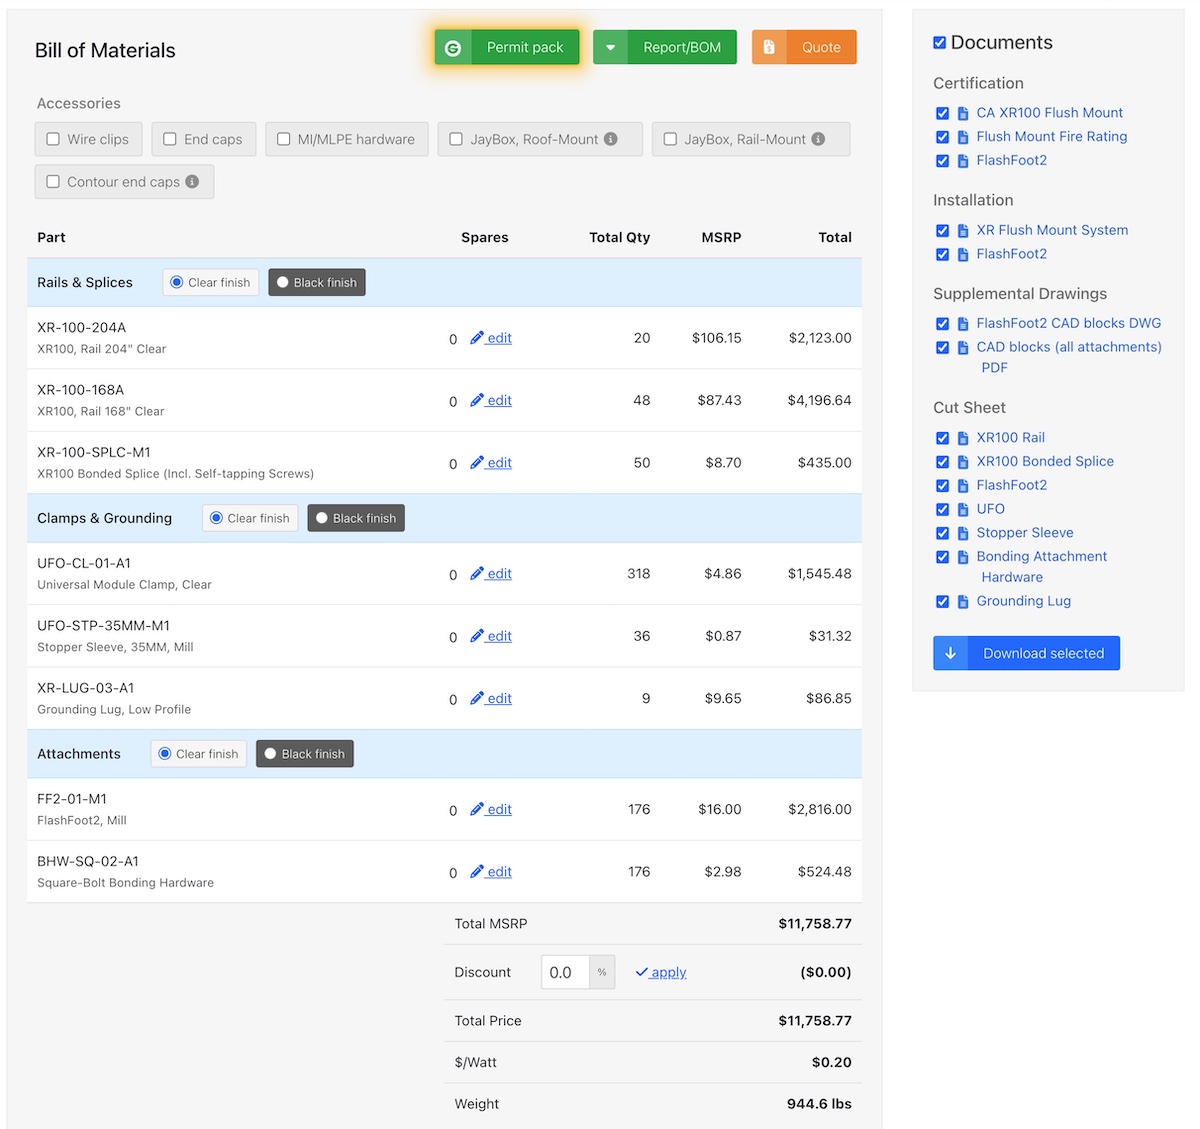
Task: Expand the Report/BOM dropdown arrow
Action: pos(610,48)
